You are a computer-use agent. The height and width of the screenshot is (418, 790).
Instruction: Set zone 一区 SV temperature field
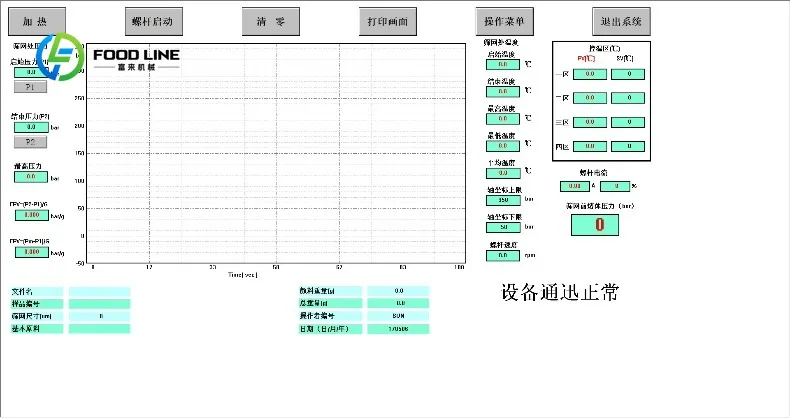tap(628, 74)
